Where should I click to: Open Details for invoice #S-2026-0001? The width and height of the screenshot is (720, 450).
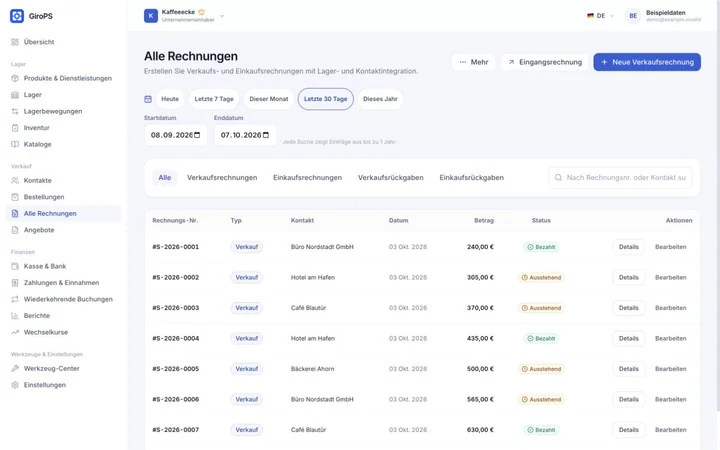(629, 247)
